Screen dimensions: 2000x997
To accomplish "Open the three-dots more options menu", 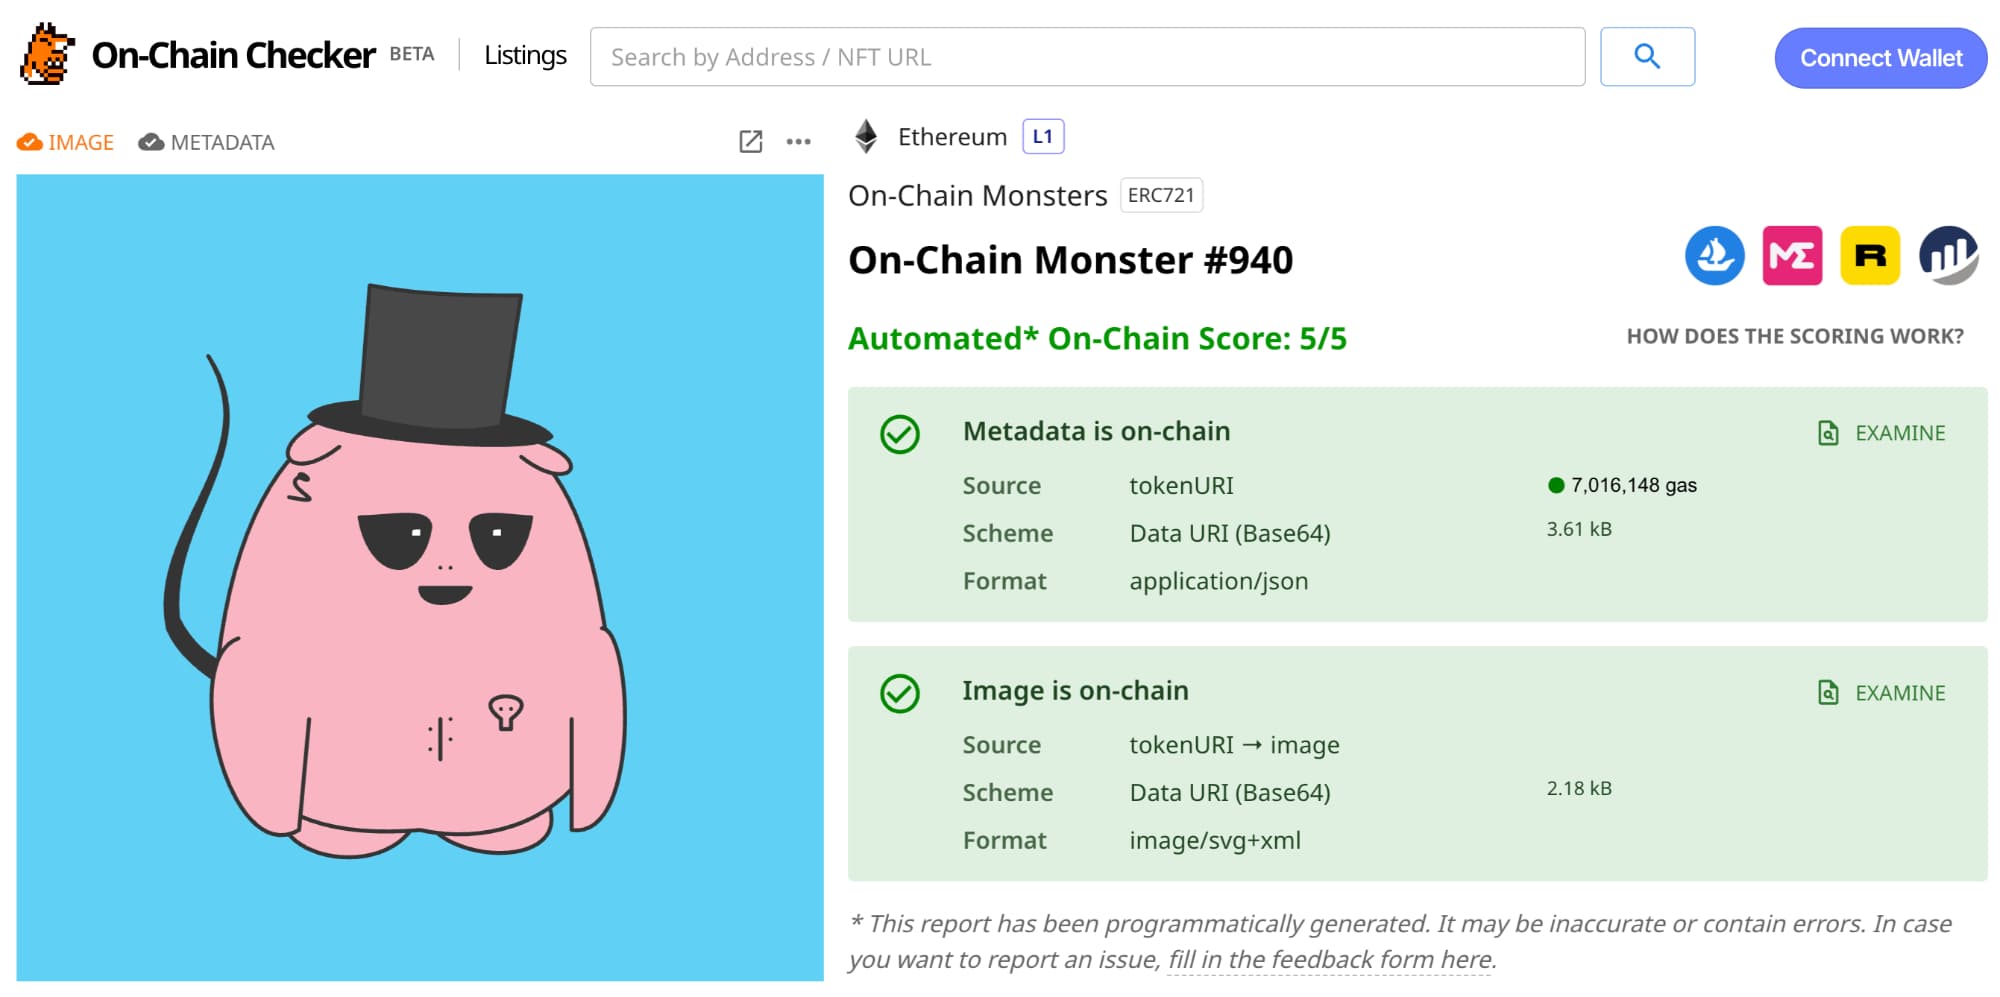I will [x=798, y=142].
